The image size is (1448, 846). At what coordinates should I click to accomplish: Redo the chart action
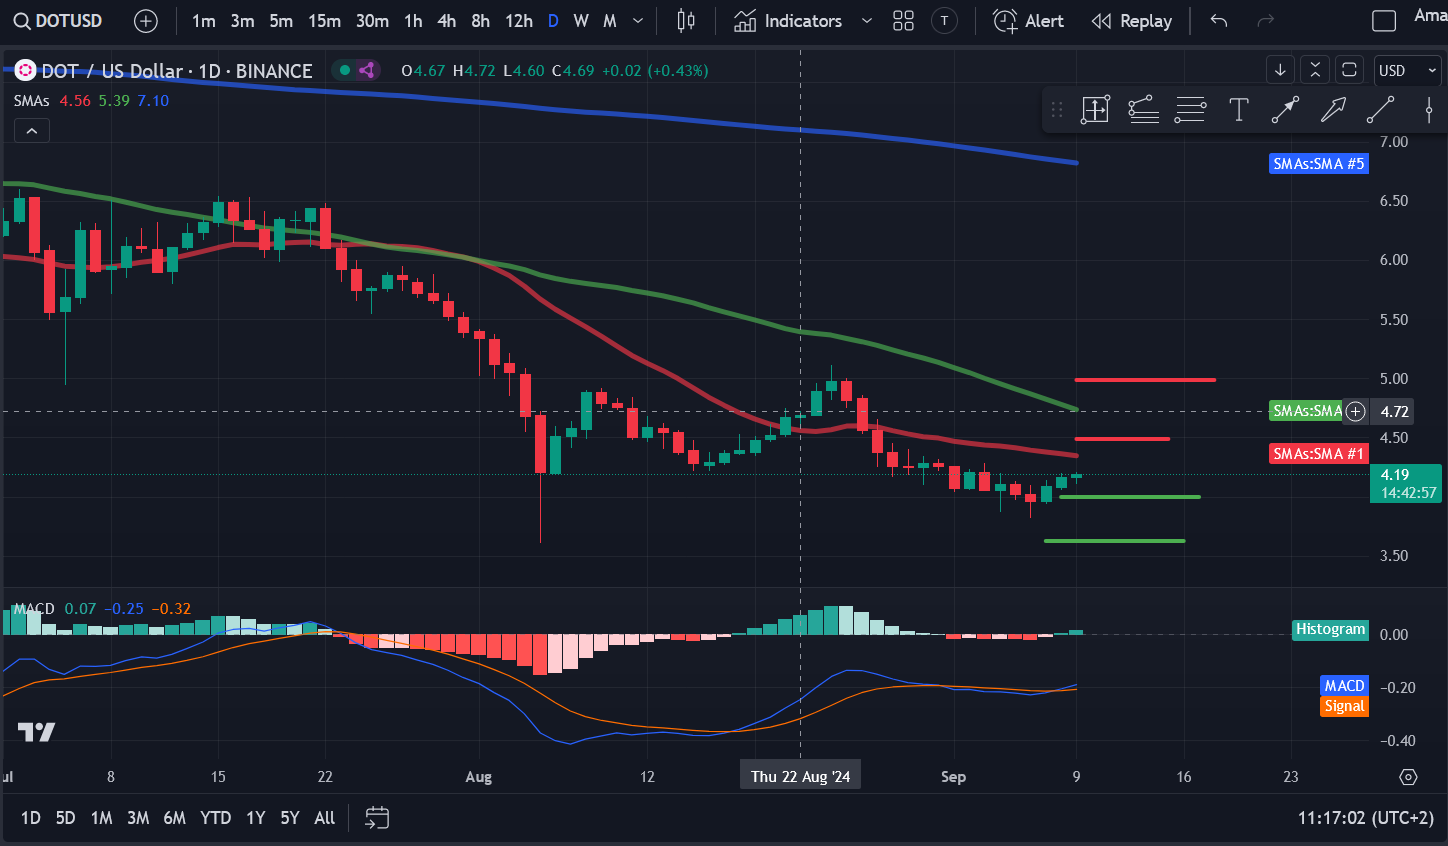click(x=1266, y=21)
